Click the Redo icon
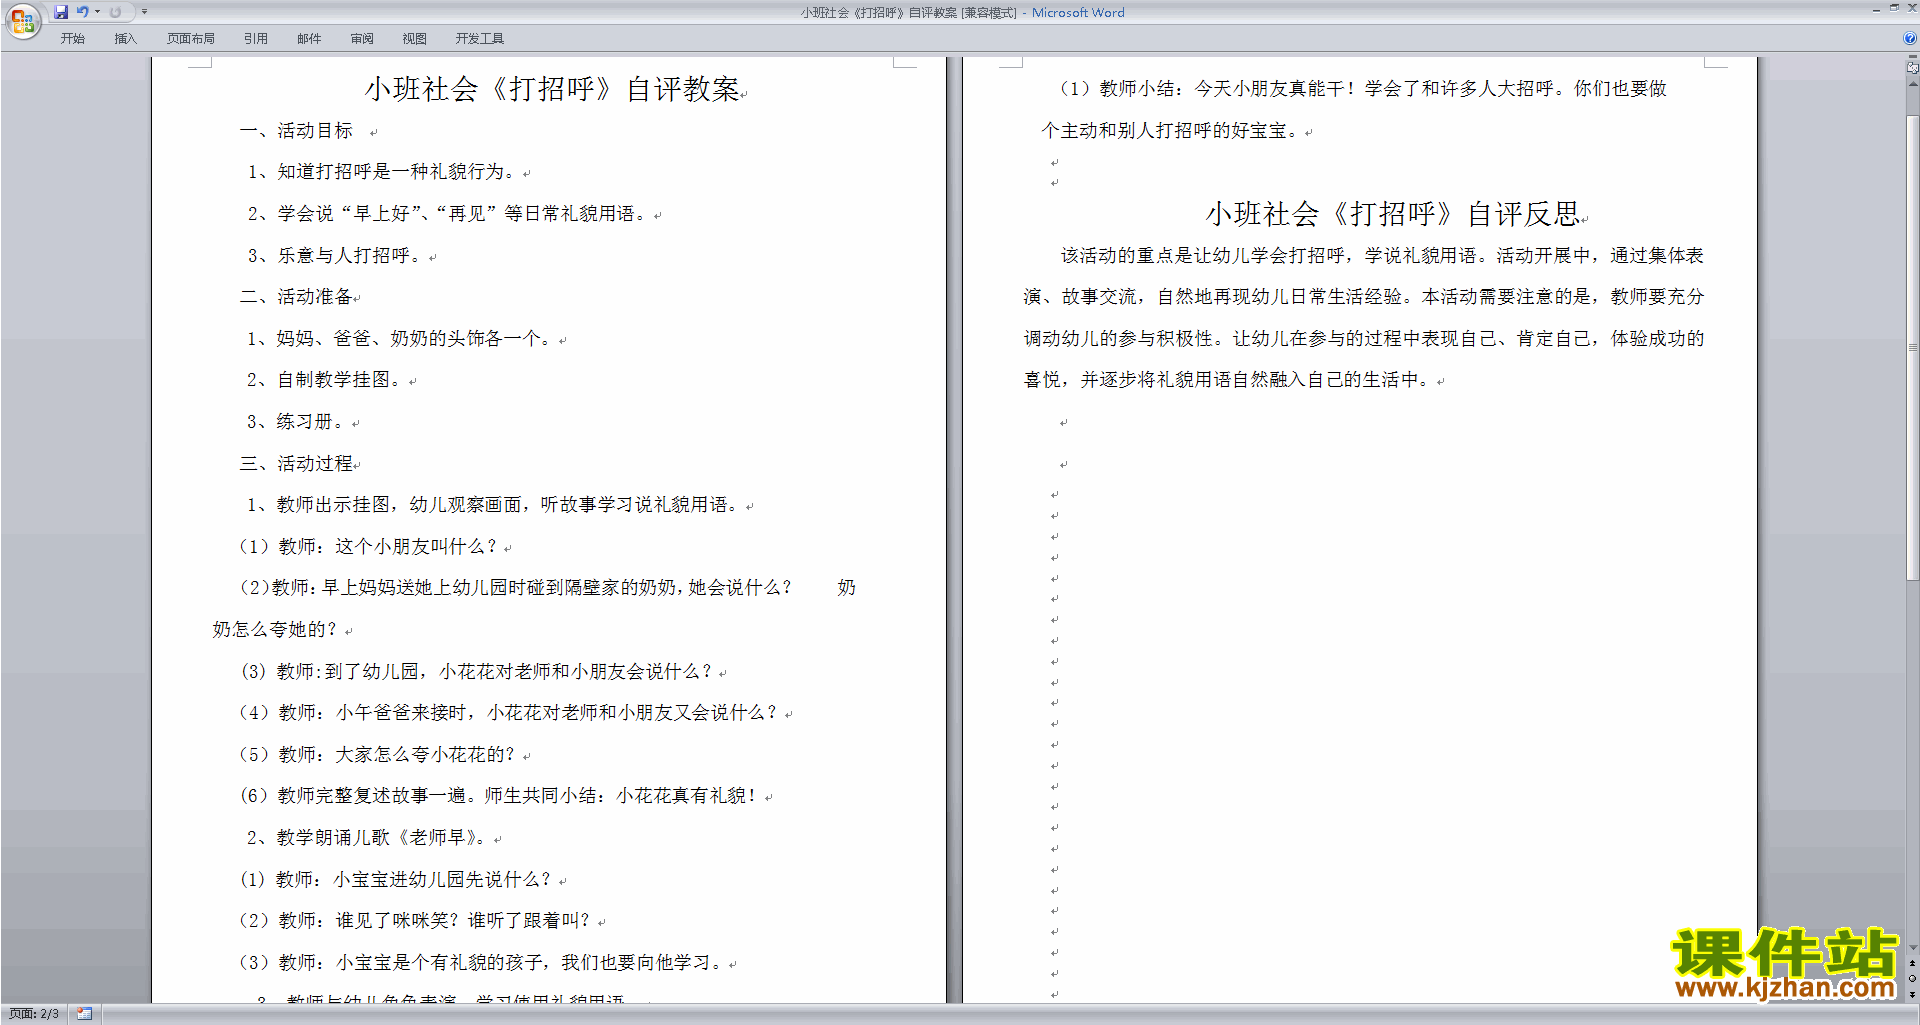 click(x=115, y=12)
